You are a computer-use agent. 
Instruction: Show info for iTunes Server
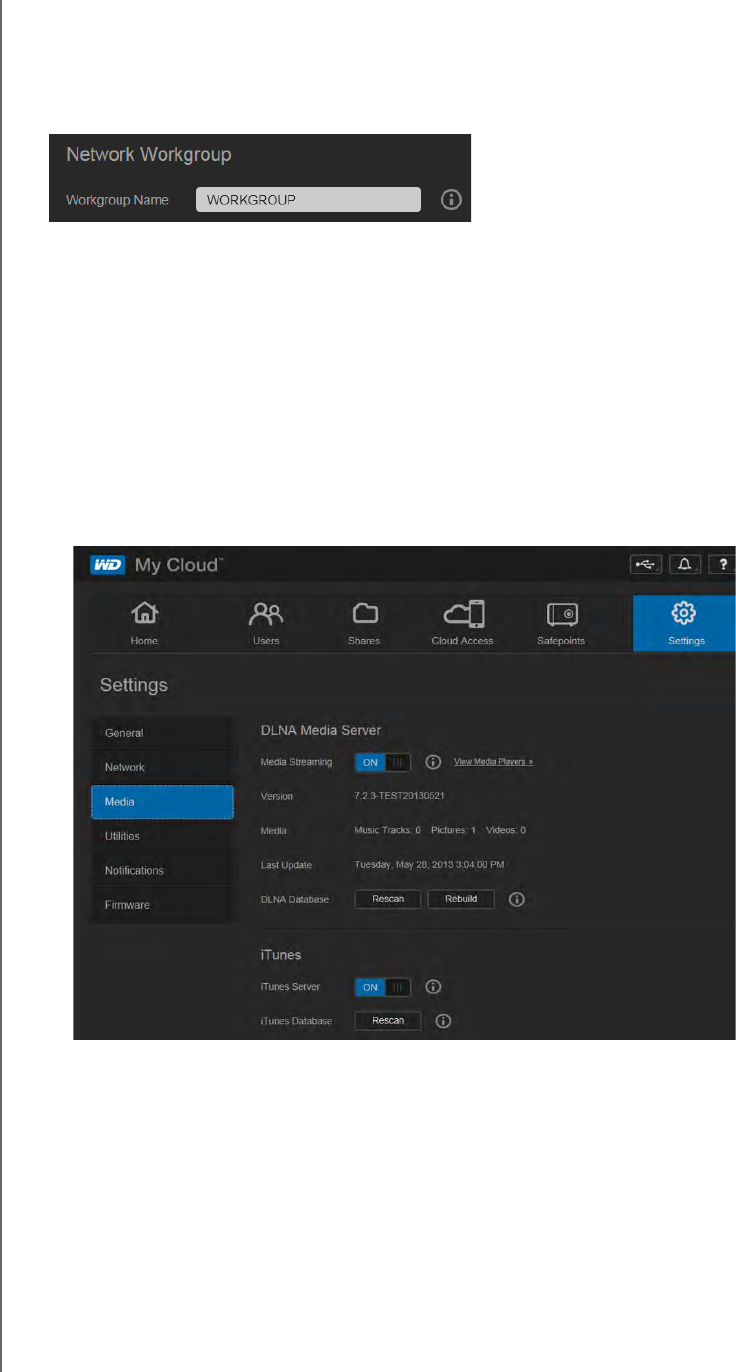(x=433, y=987)
